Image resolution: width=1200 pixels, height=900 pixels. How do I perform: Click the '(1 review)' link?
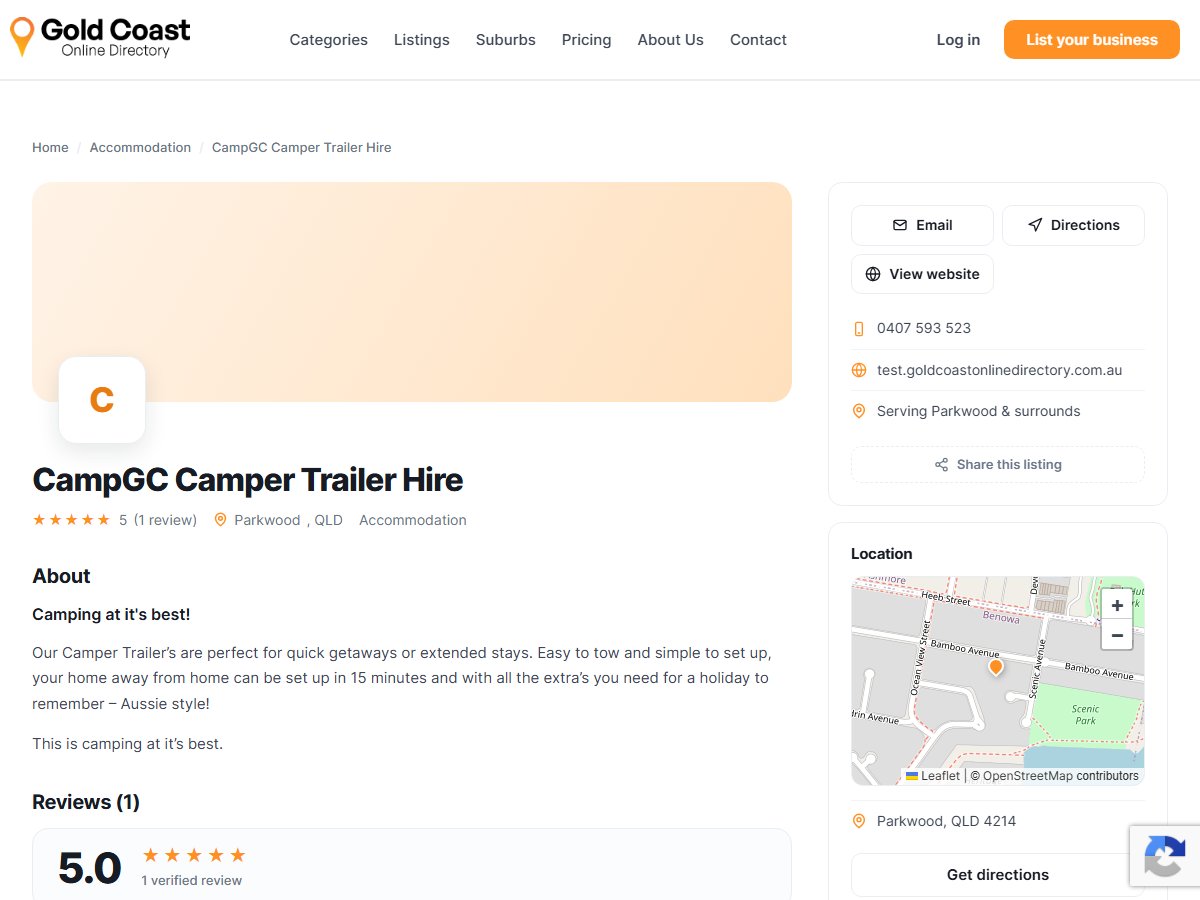(165, 520)
